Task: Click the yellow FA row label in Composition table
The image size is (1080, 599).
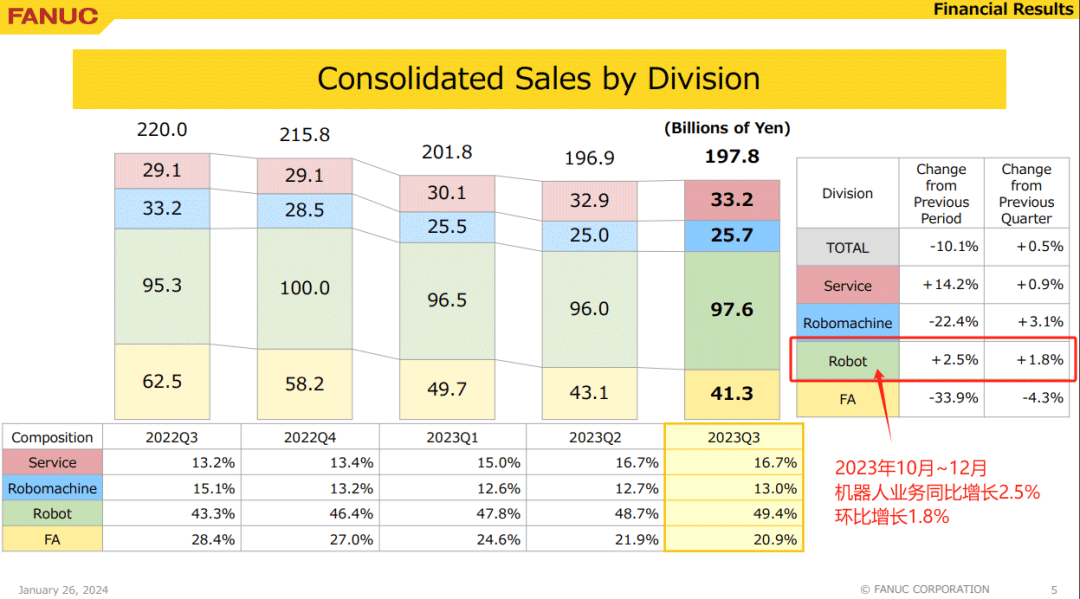Action: point(52,539)
